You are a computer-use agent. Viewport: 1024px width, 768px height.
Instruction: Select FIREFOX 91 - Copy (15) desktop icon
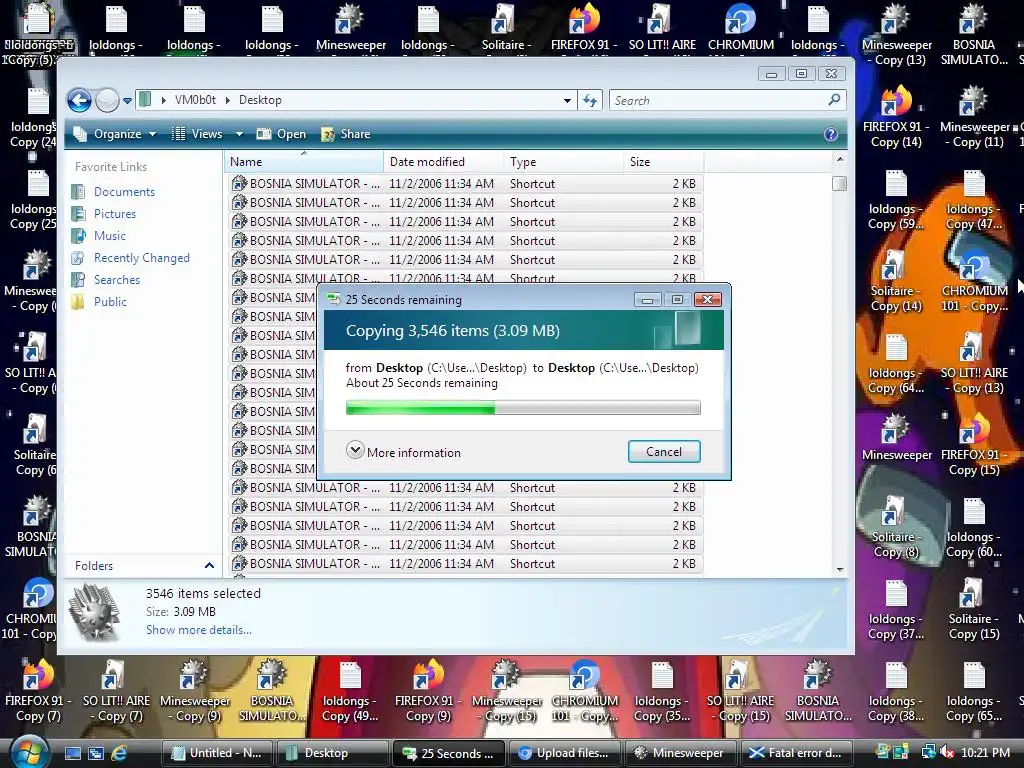click(x=974, y=446)
